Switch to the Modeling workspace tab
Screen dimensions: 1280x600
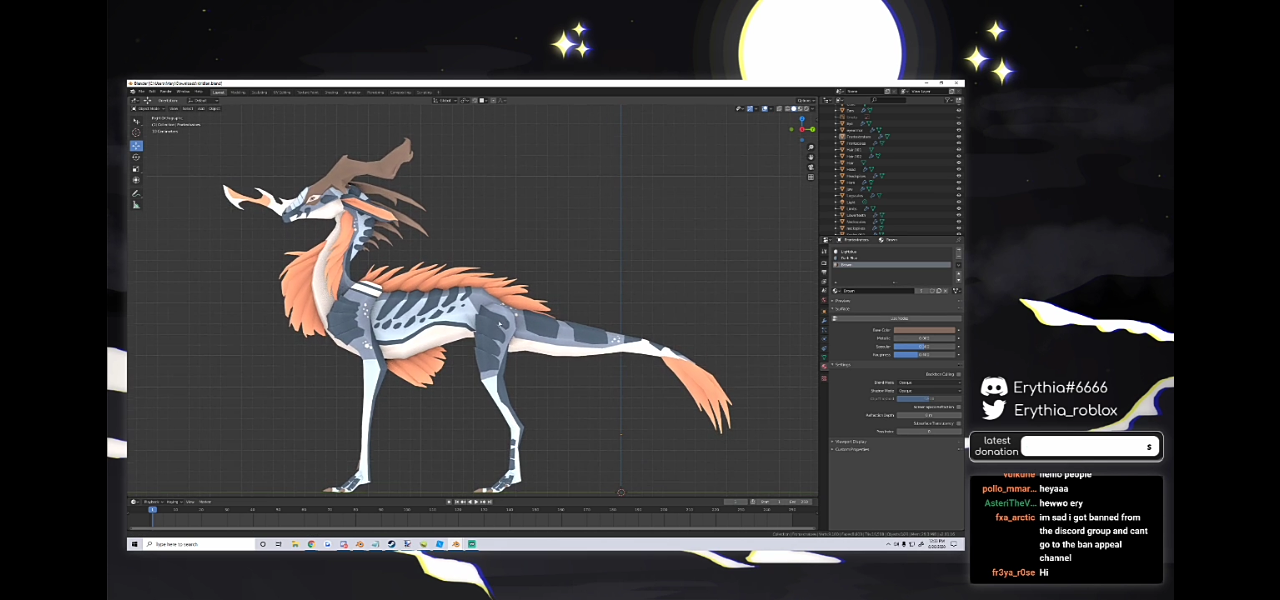point(238,92)
